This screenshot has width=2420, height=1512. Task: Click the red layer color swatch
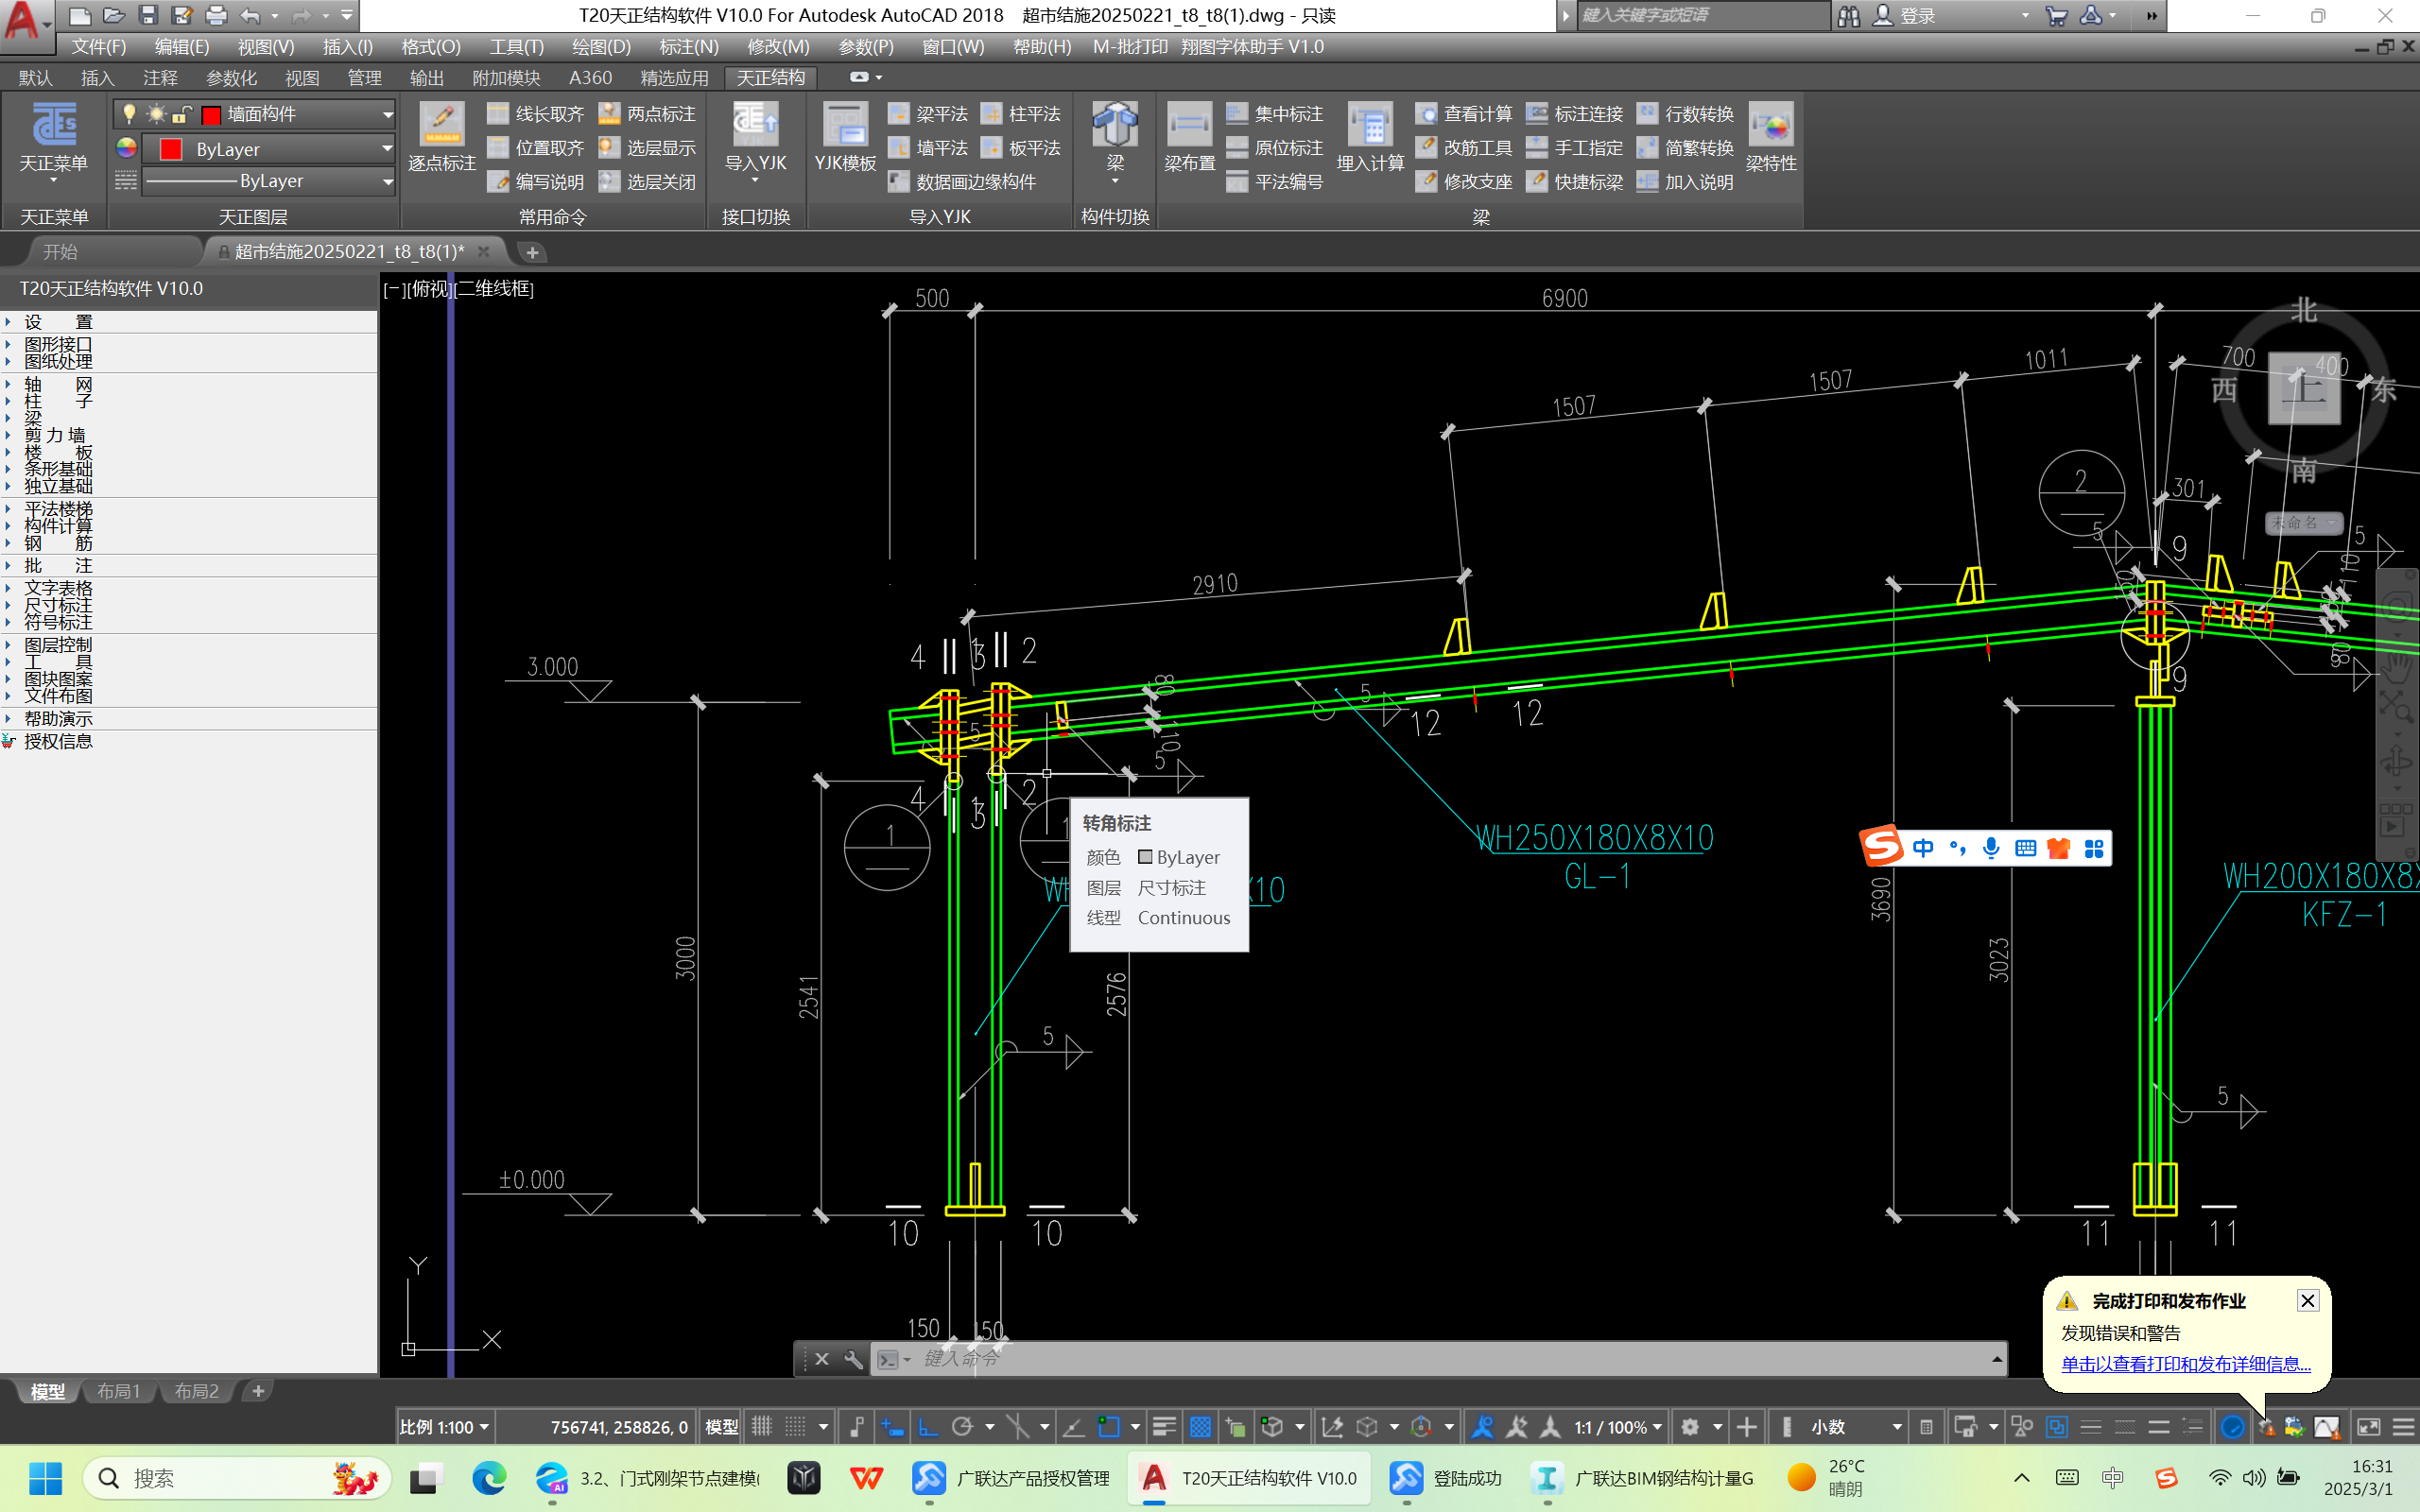[x=211, y=115]
